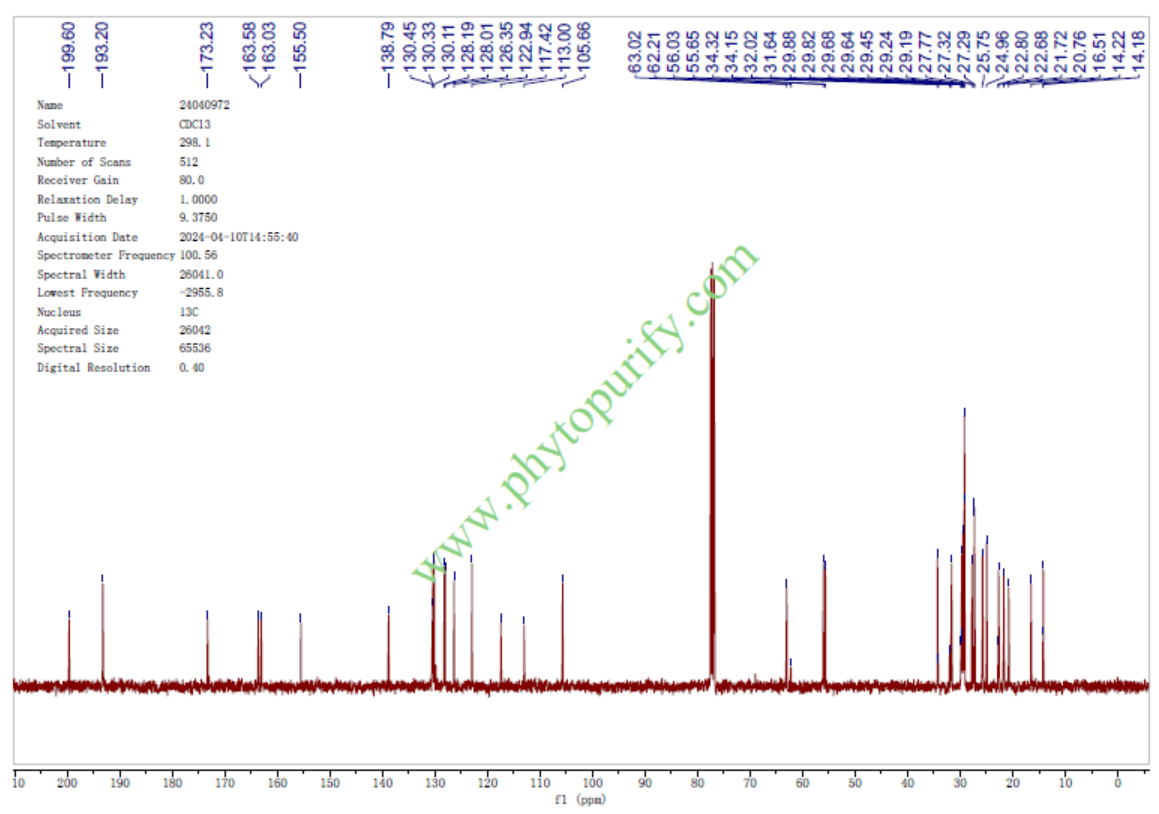
Task: Click the 173.23 chemical shift label
Action: pyautogui.click(x=207, y=41)
